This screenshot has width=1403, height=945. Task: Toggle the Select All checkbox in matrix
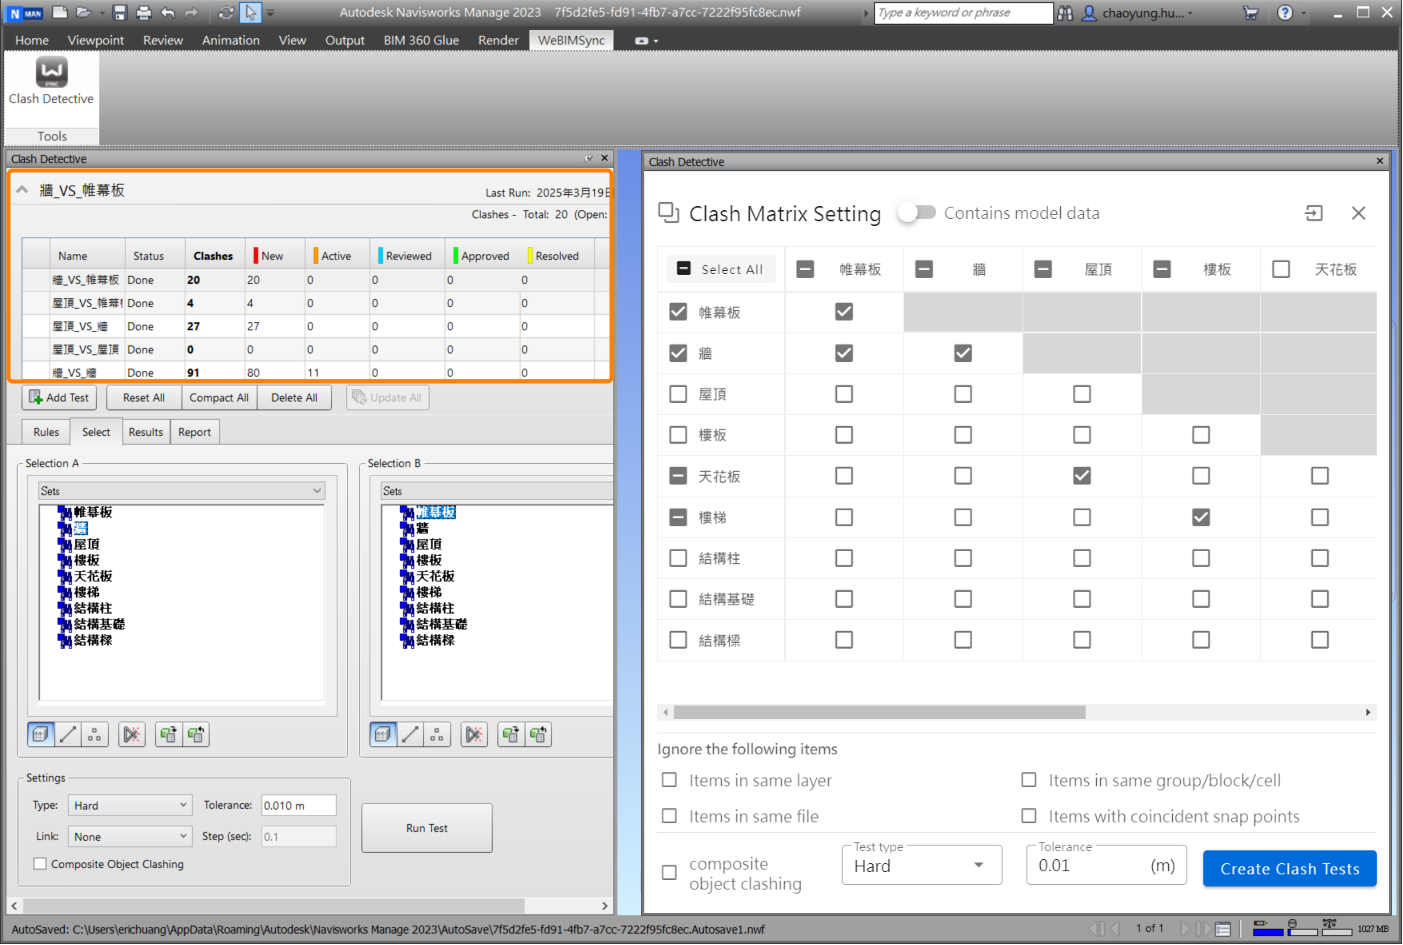click(x=684, y=269)
